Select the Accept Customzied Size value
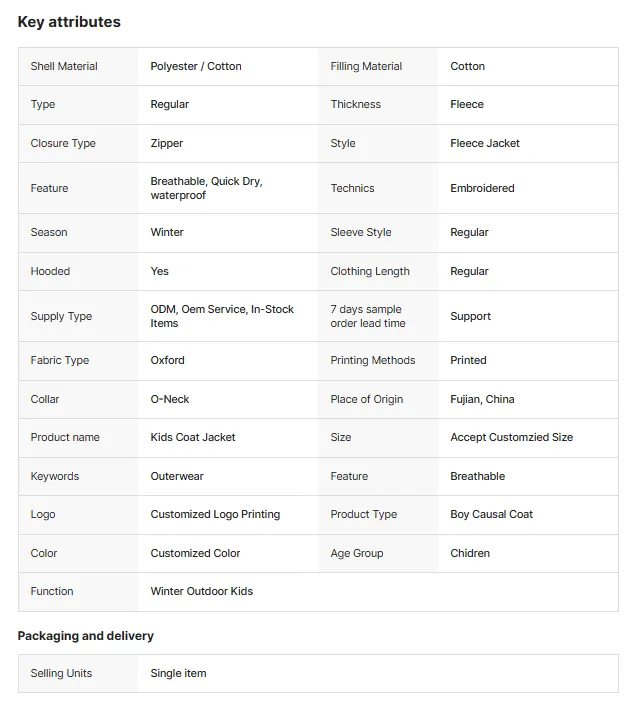Viewport: 640px width, 706px height. (512, 437)
